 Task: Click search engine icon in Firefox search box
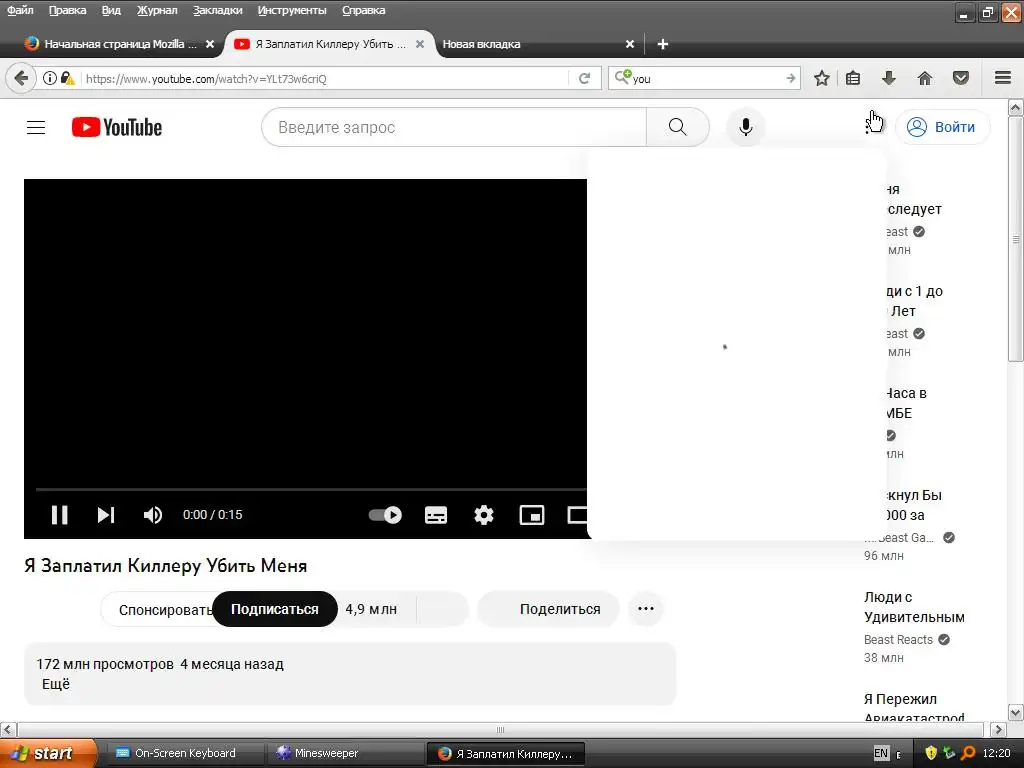click(622, 77)
